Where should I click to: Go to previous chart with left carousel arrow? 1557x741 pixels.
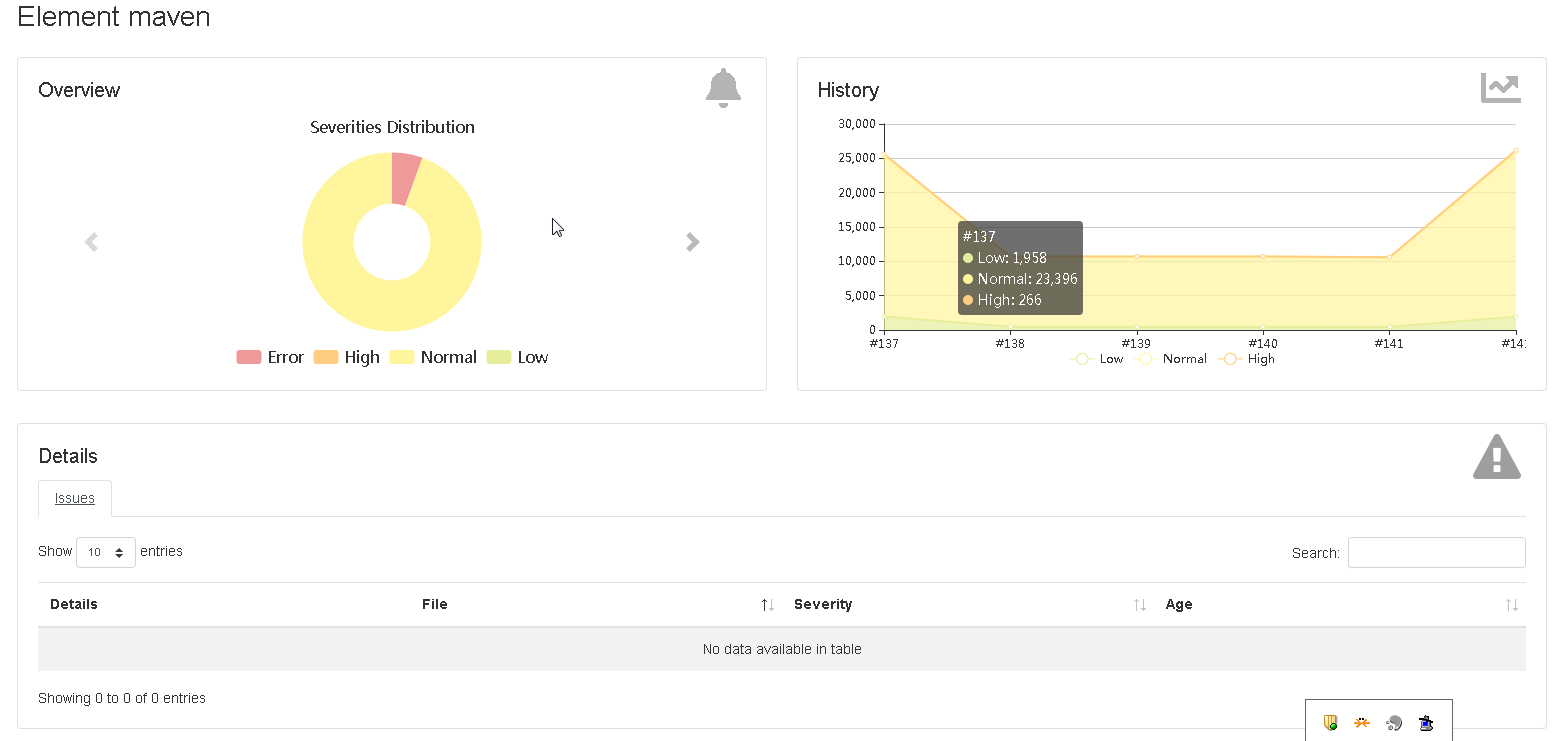91,242
